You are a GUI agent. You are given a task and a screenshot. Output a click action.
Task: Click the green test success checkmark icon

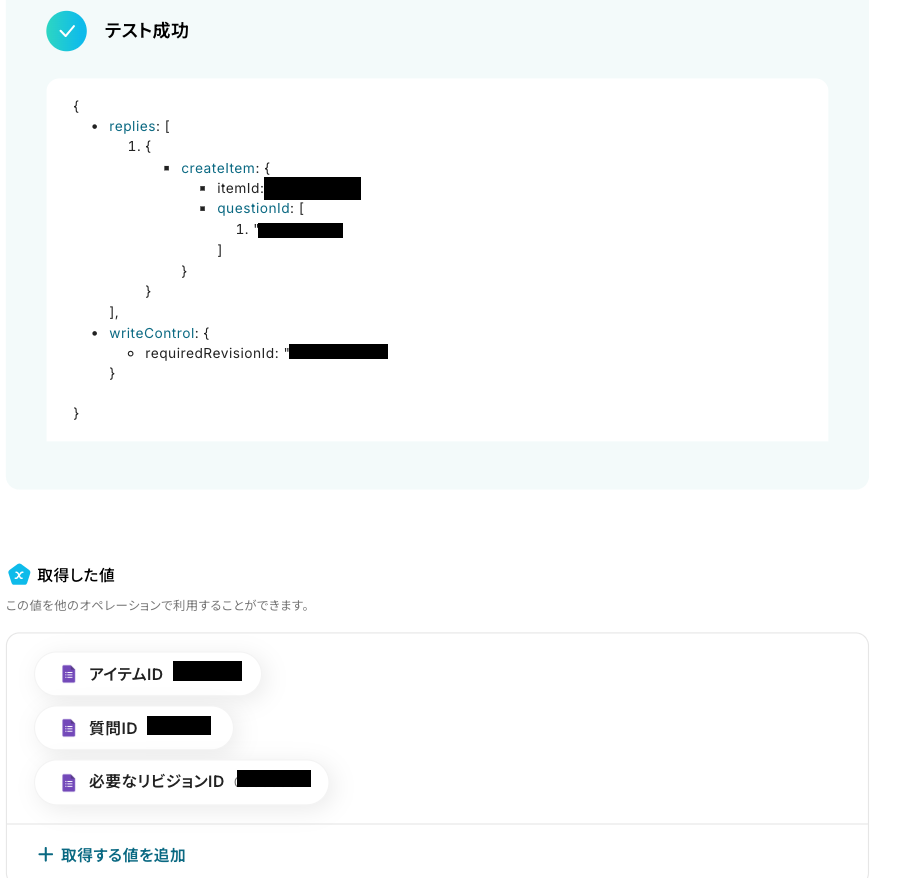(x=67, y=31)
